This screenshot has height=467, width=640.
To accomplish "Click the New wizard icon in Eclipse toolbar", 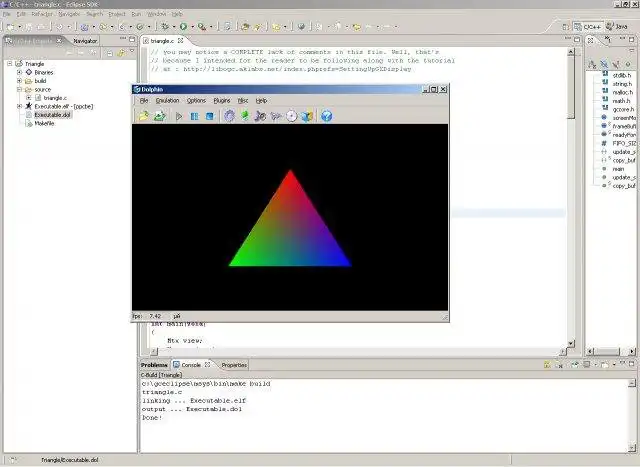I will pos(10,27).
